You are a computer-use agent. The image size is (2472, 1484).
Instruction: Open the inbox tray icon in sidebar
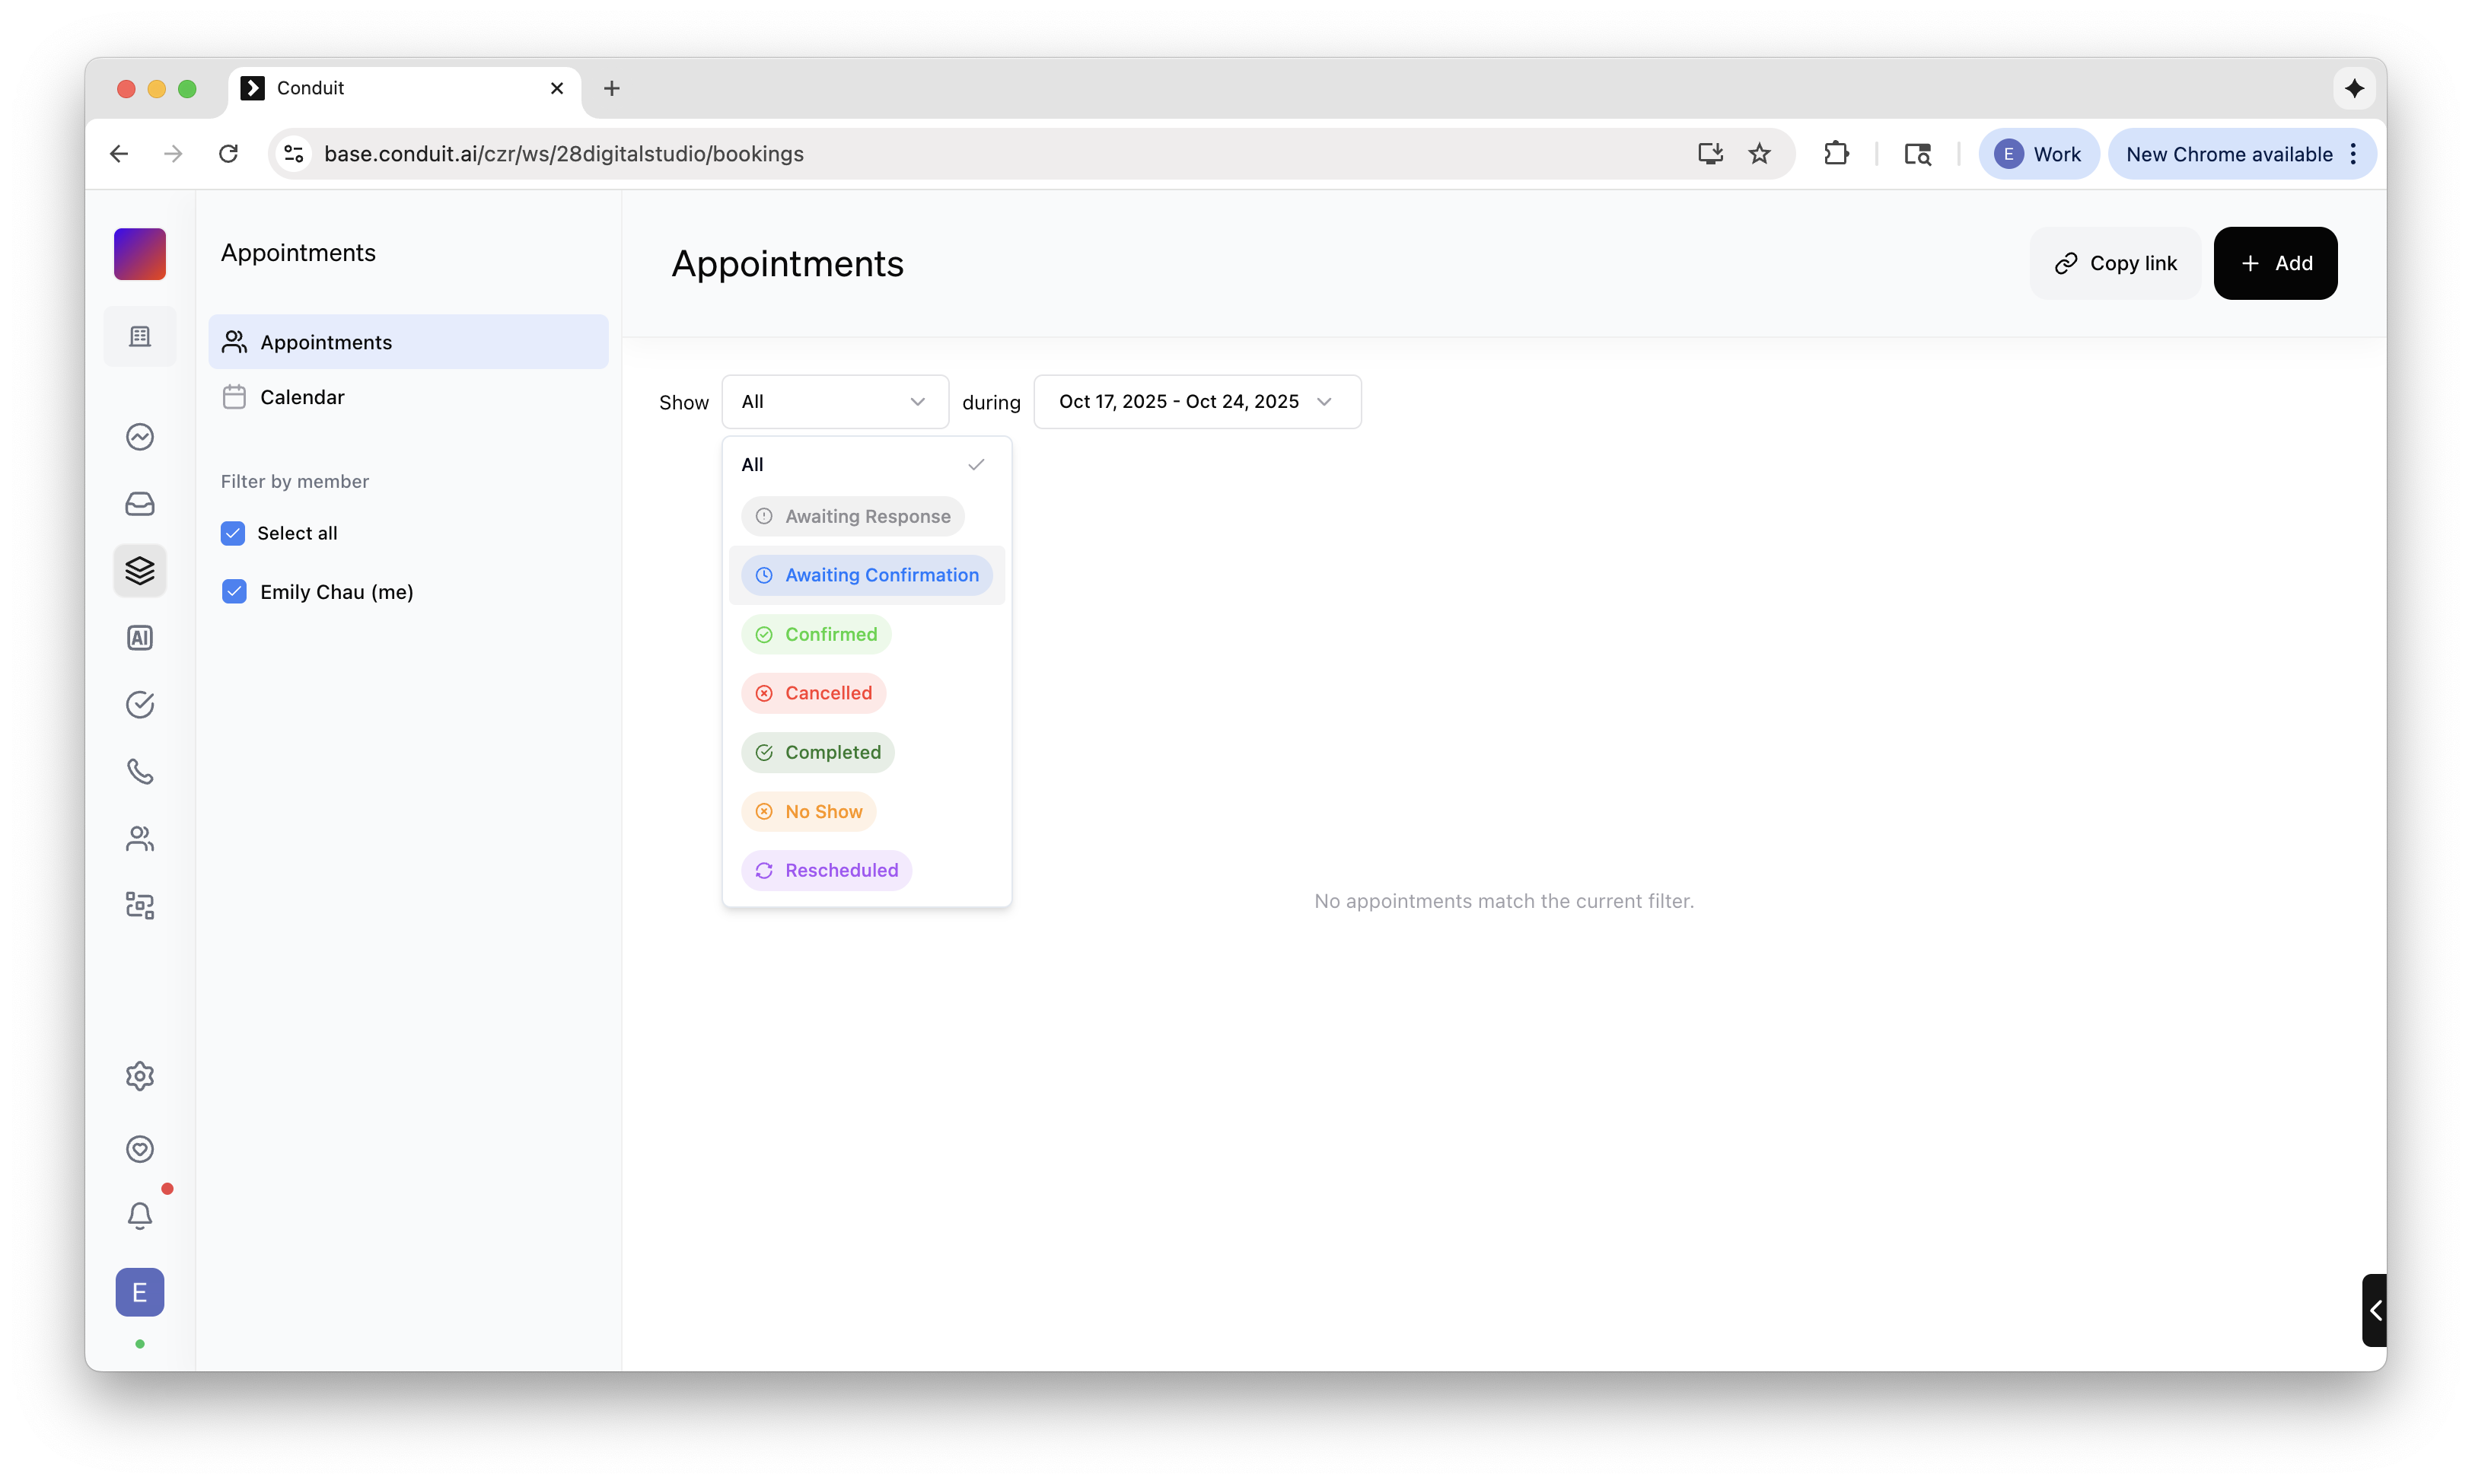[140, 504]
